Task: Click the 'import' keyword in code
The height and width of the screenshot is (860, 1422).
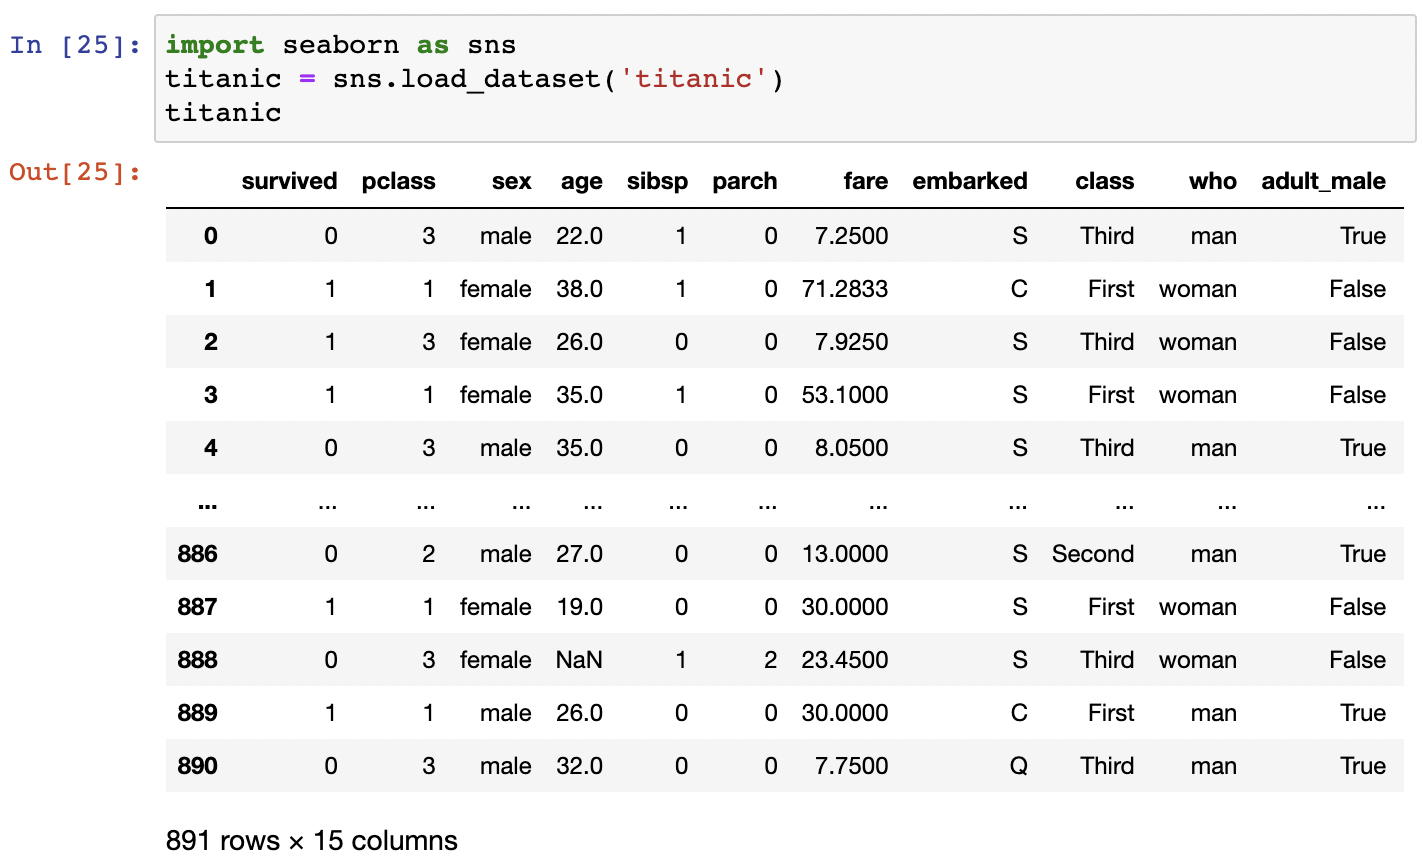Action: coord(215,45)
